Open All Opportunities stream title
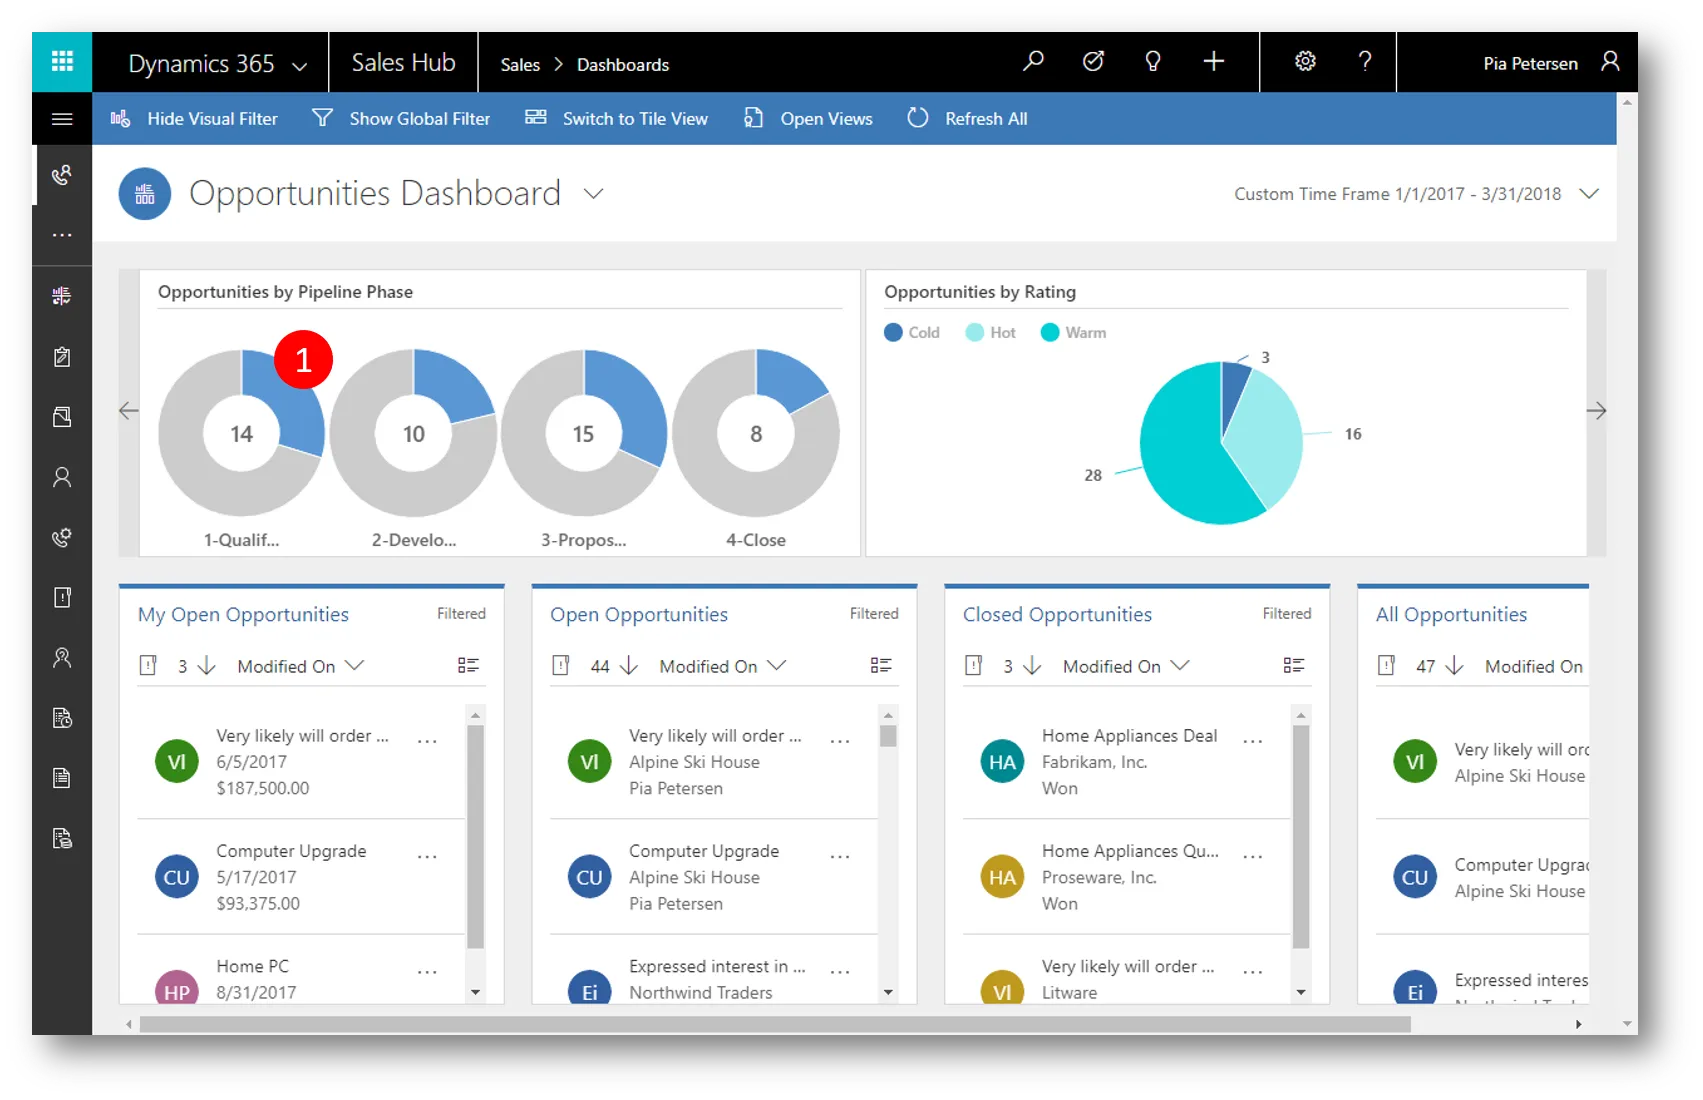Viewport: 1703px width, 1100px height. point(1451,615)
